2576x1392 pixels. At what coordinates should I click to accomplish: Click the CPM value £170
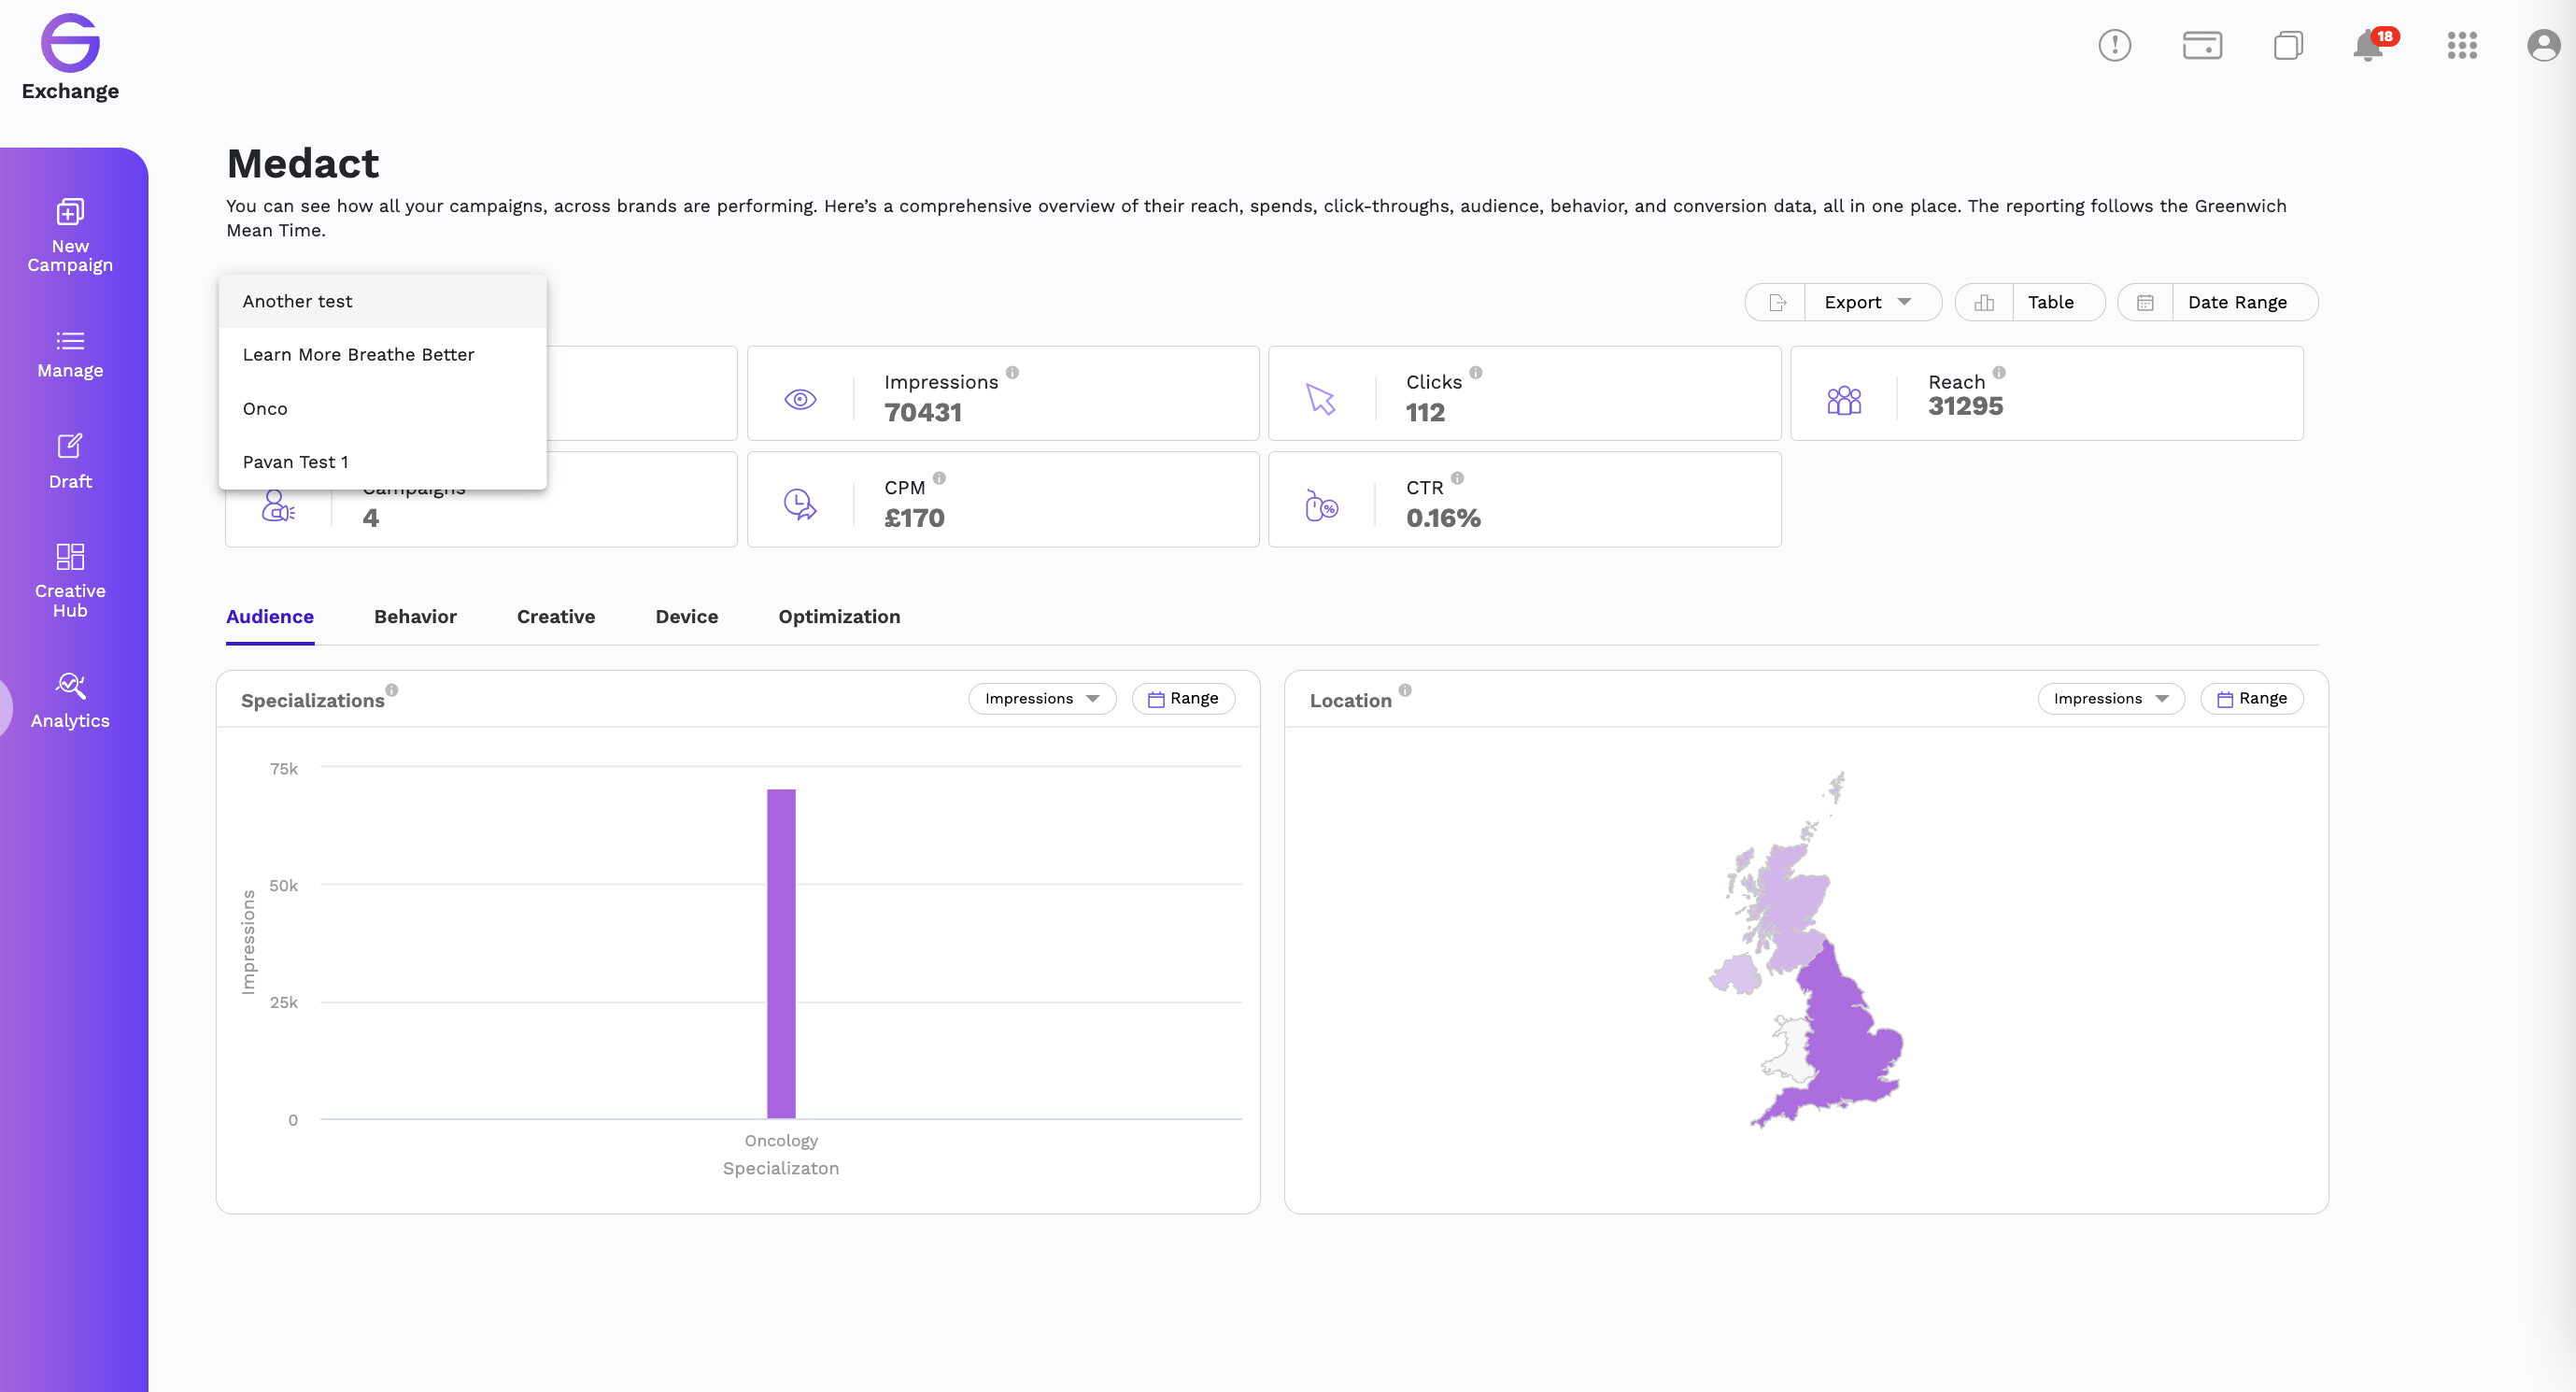(914, 518)
